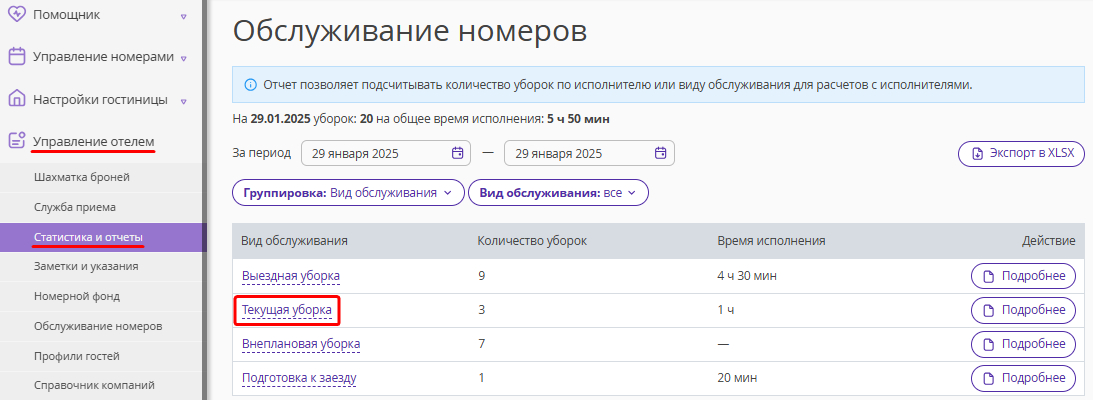Click the info icon in the blue banner

coord(250,85)
